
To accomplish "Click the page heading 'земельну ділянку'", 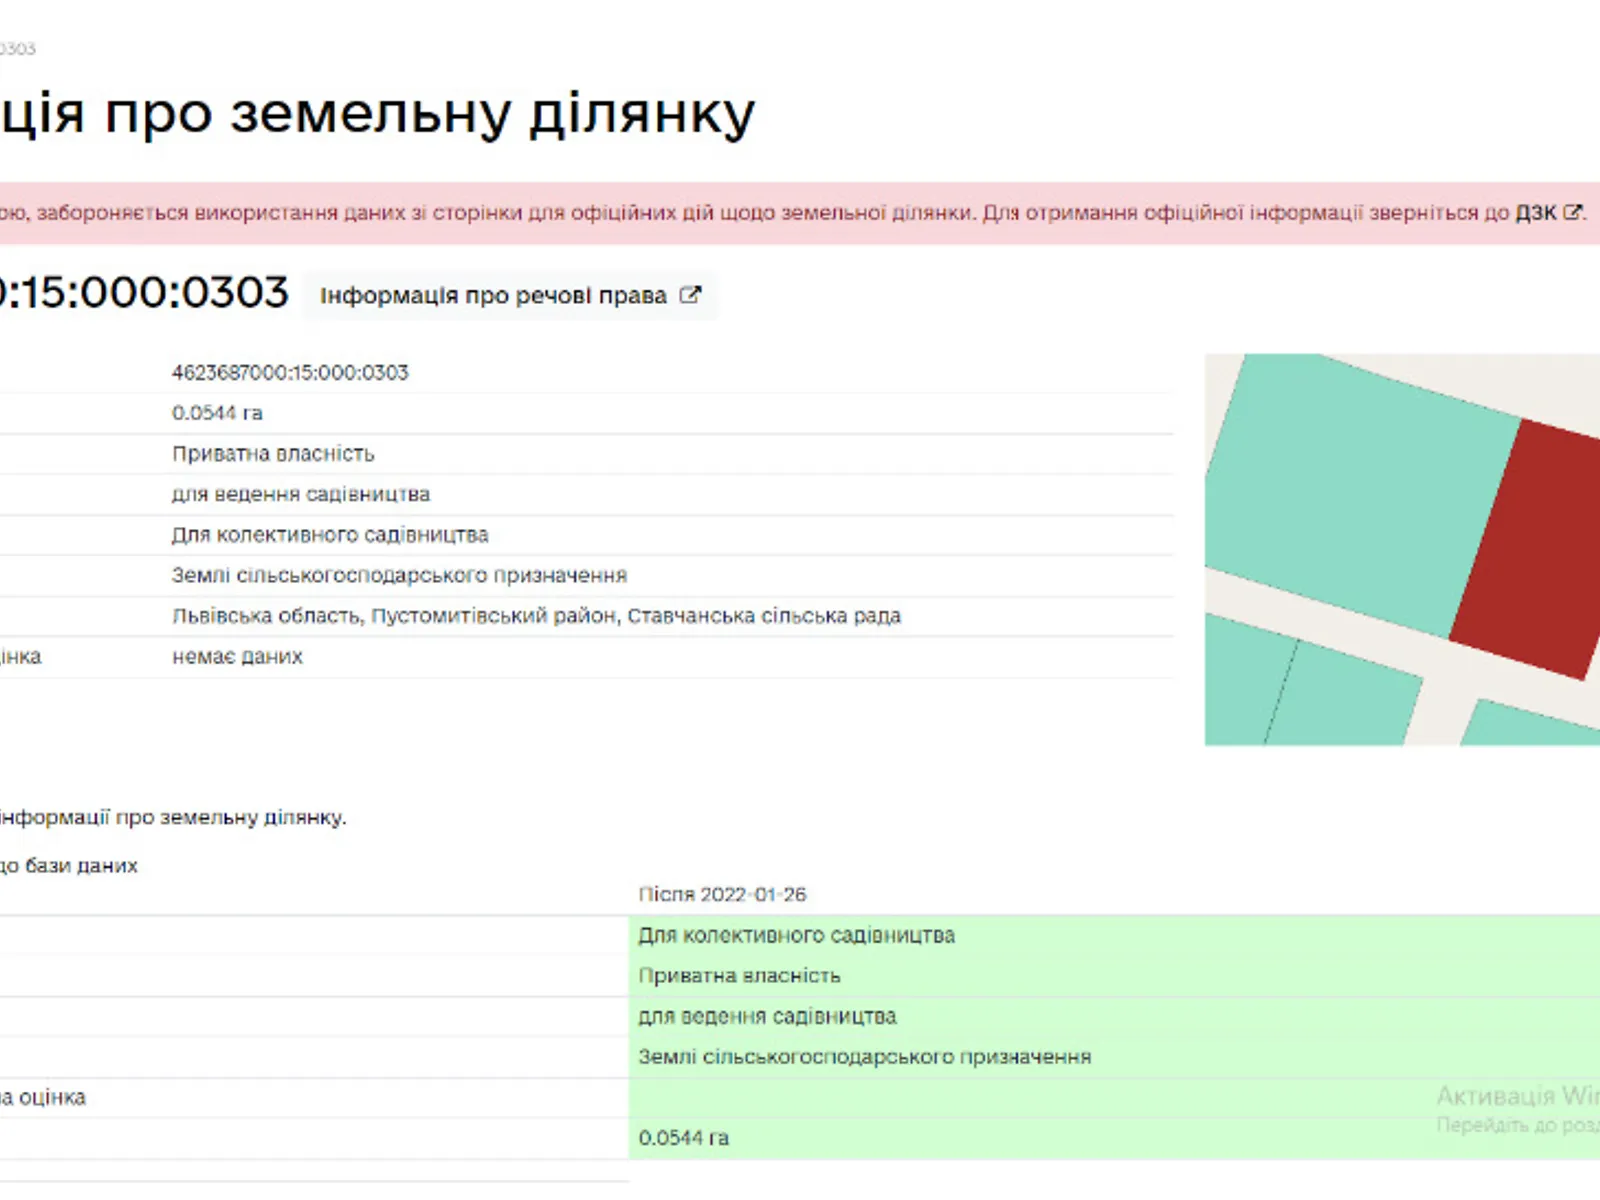I will [492, 115].
